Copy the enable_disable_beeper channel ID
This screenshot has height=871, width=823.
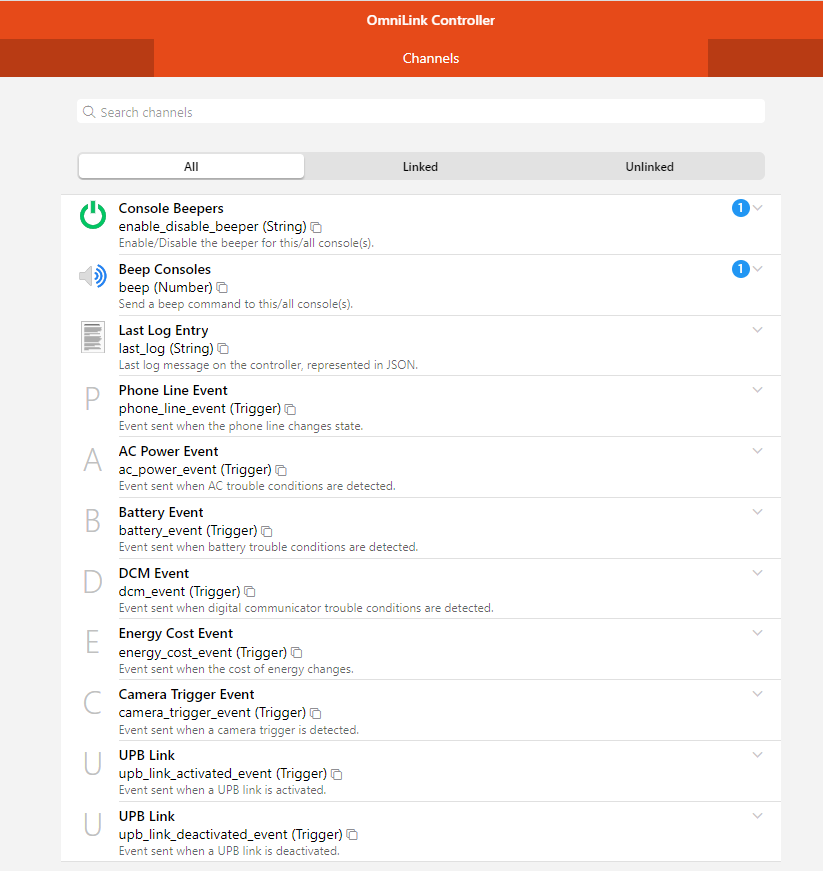tap(316, 227)
